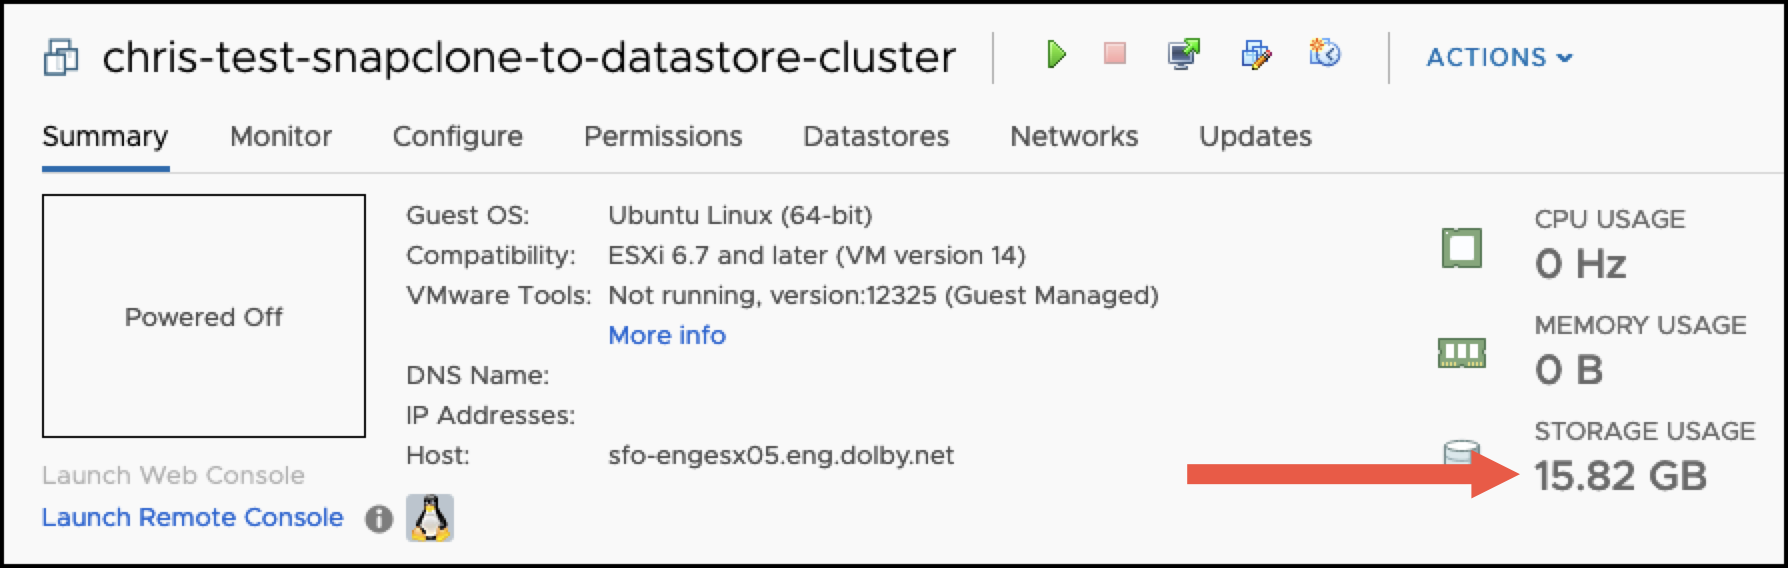
Task: Click the CPU usage chip icon
Action: [x=1461, y=248]
